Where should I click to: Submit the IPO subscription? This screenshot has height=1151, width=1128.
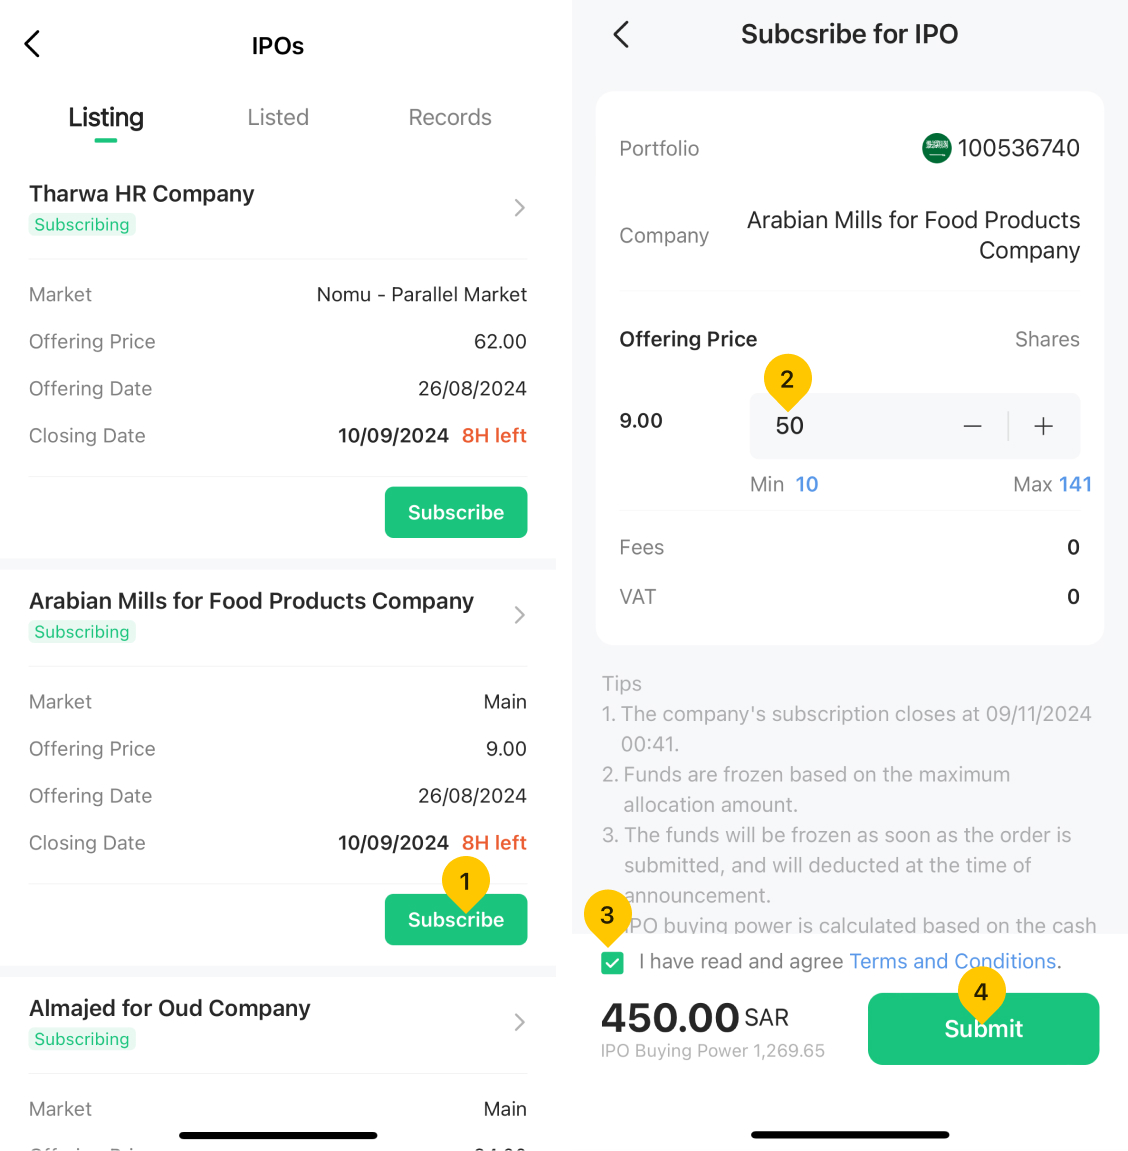pos(983,1028)
